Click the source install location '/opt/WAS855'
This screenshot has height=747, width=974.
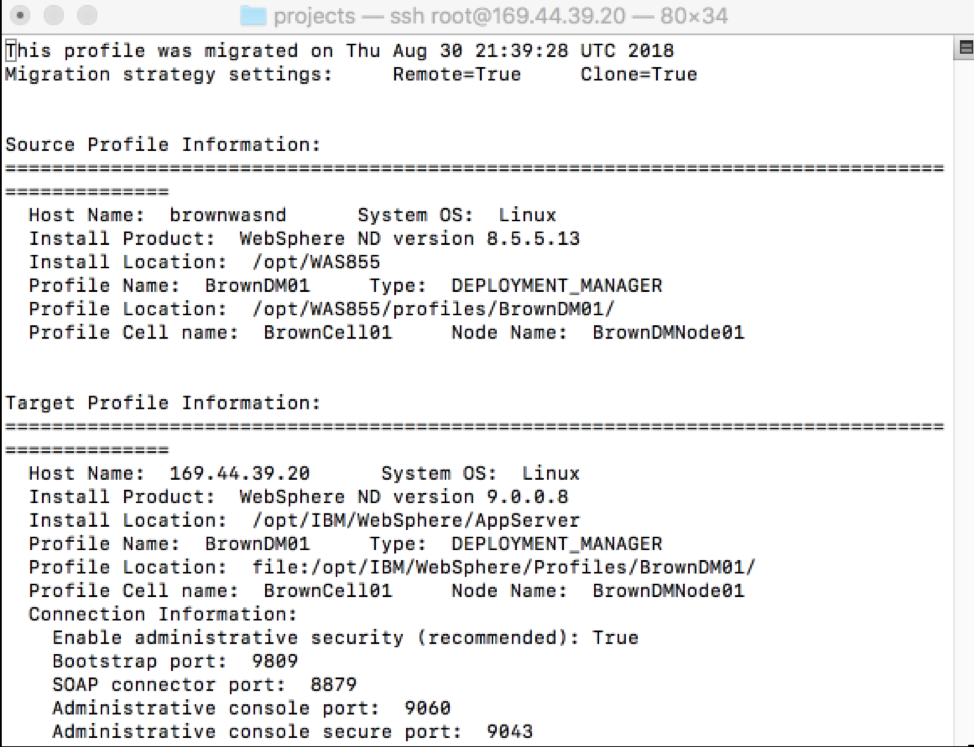point(316,262)
